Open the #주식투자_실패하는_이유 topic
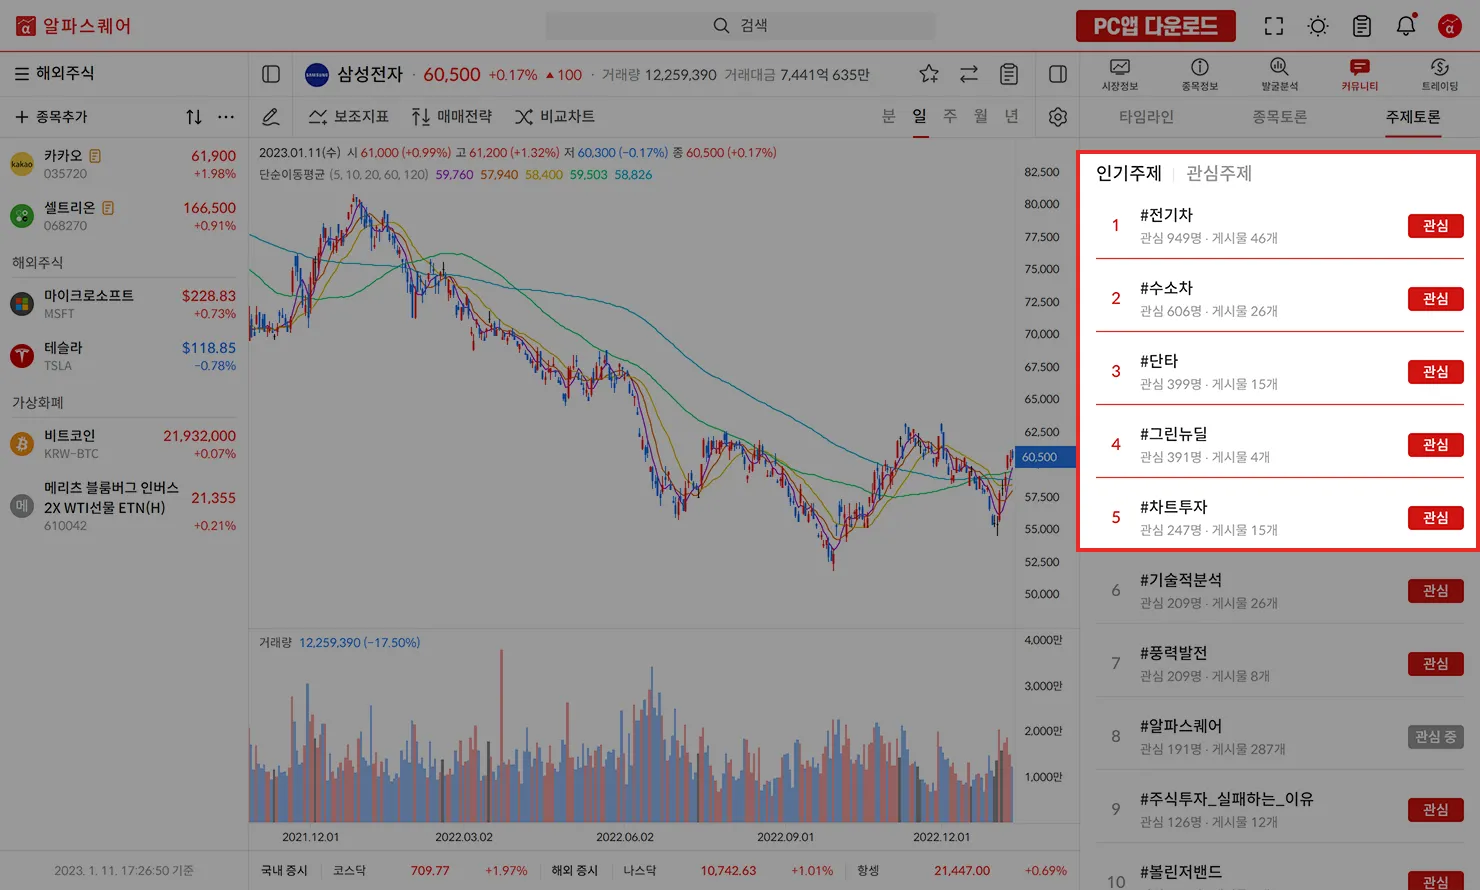Image resolution: width=1480 pixels, height=890 pixels. [x=1226, y=799]
